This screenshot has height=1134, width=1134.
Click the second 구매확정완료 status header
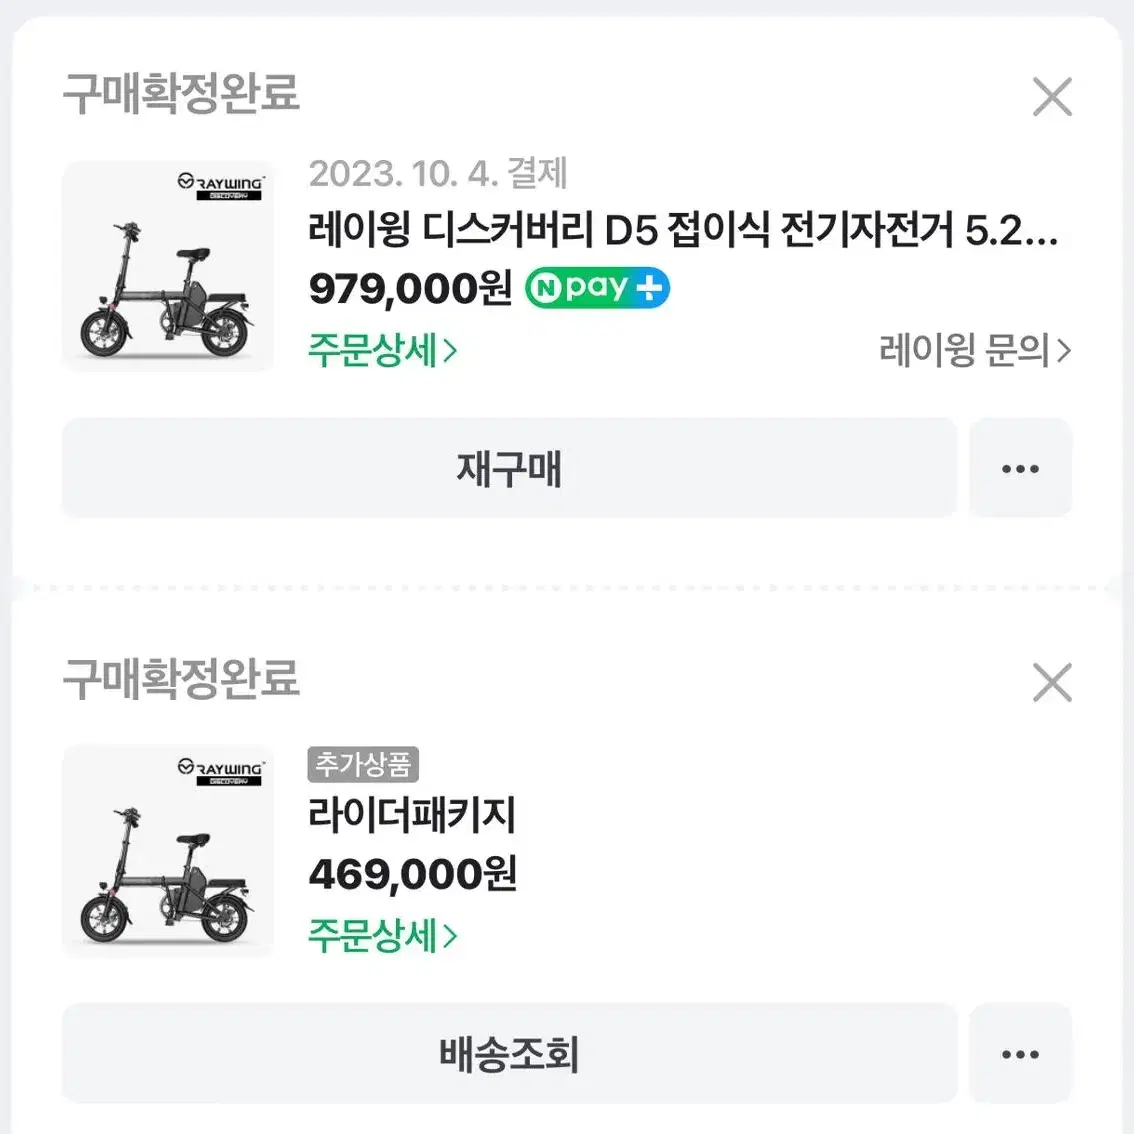(181, 678)
